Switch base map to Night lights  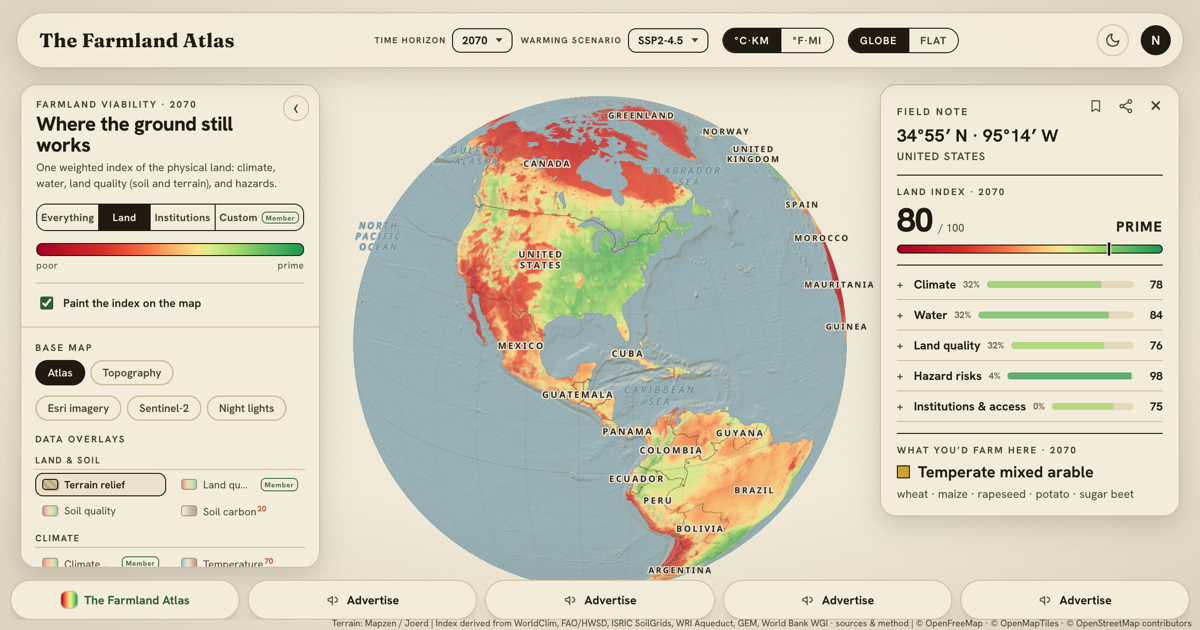pos(246,408)
